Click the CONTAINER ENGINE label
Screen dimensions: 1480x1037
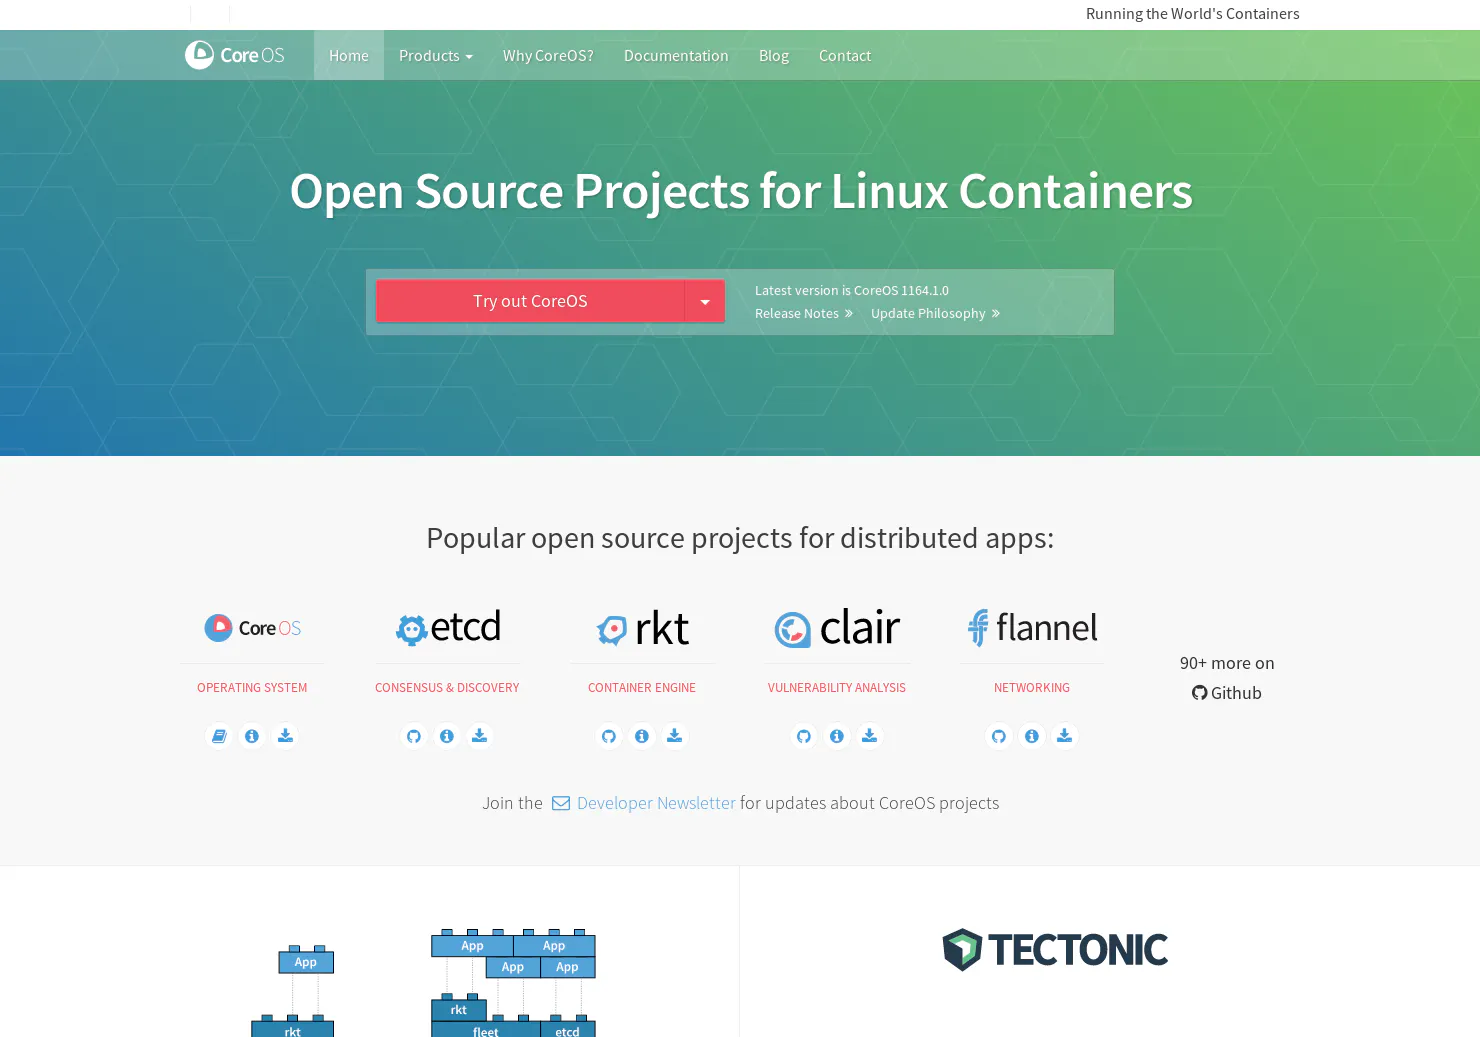coord(642,688)
